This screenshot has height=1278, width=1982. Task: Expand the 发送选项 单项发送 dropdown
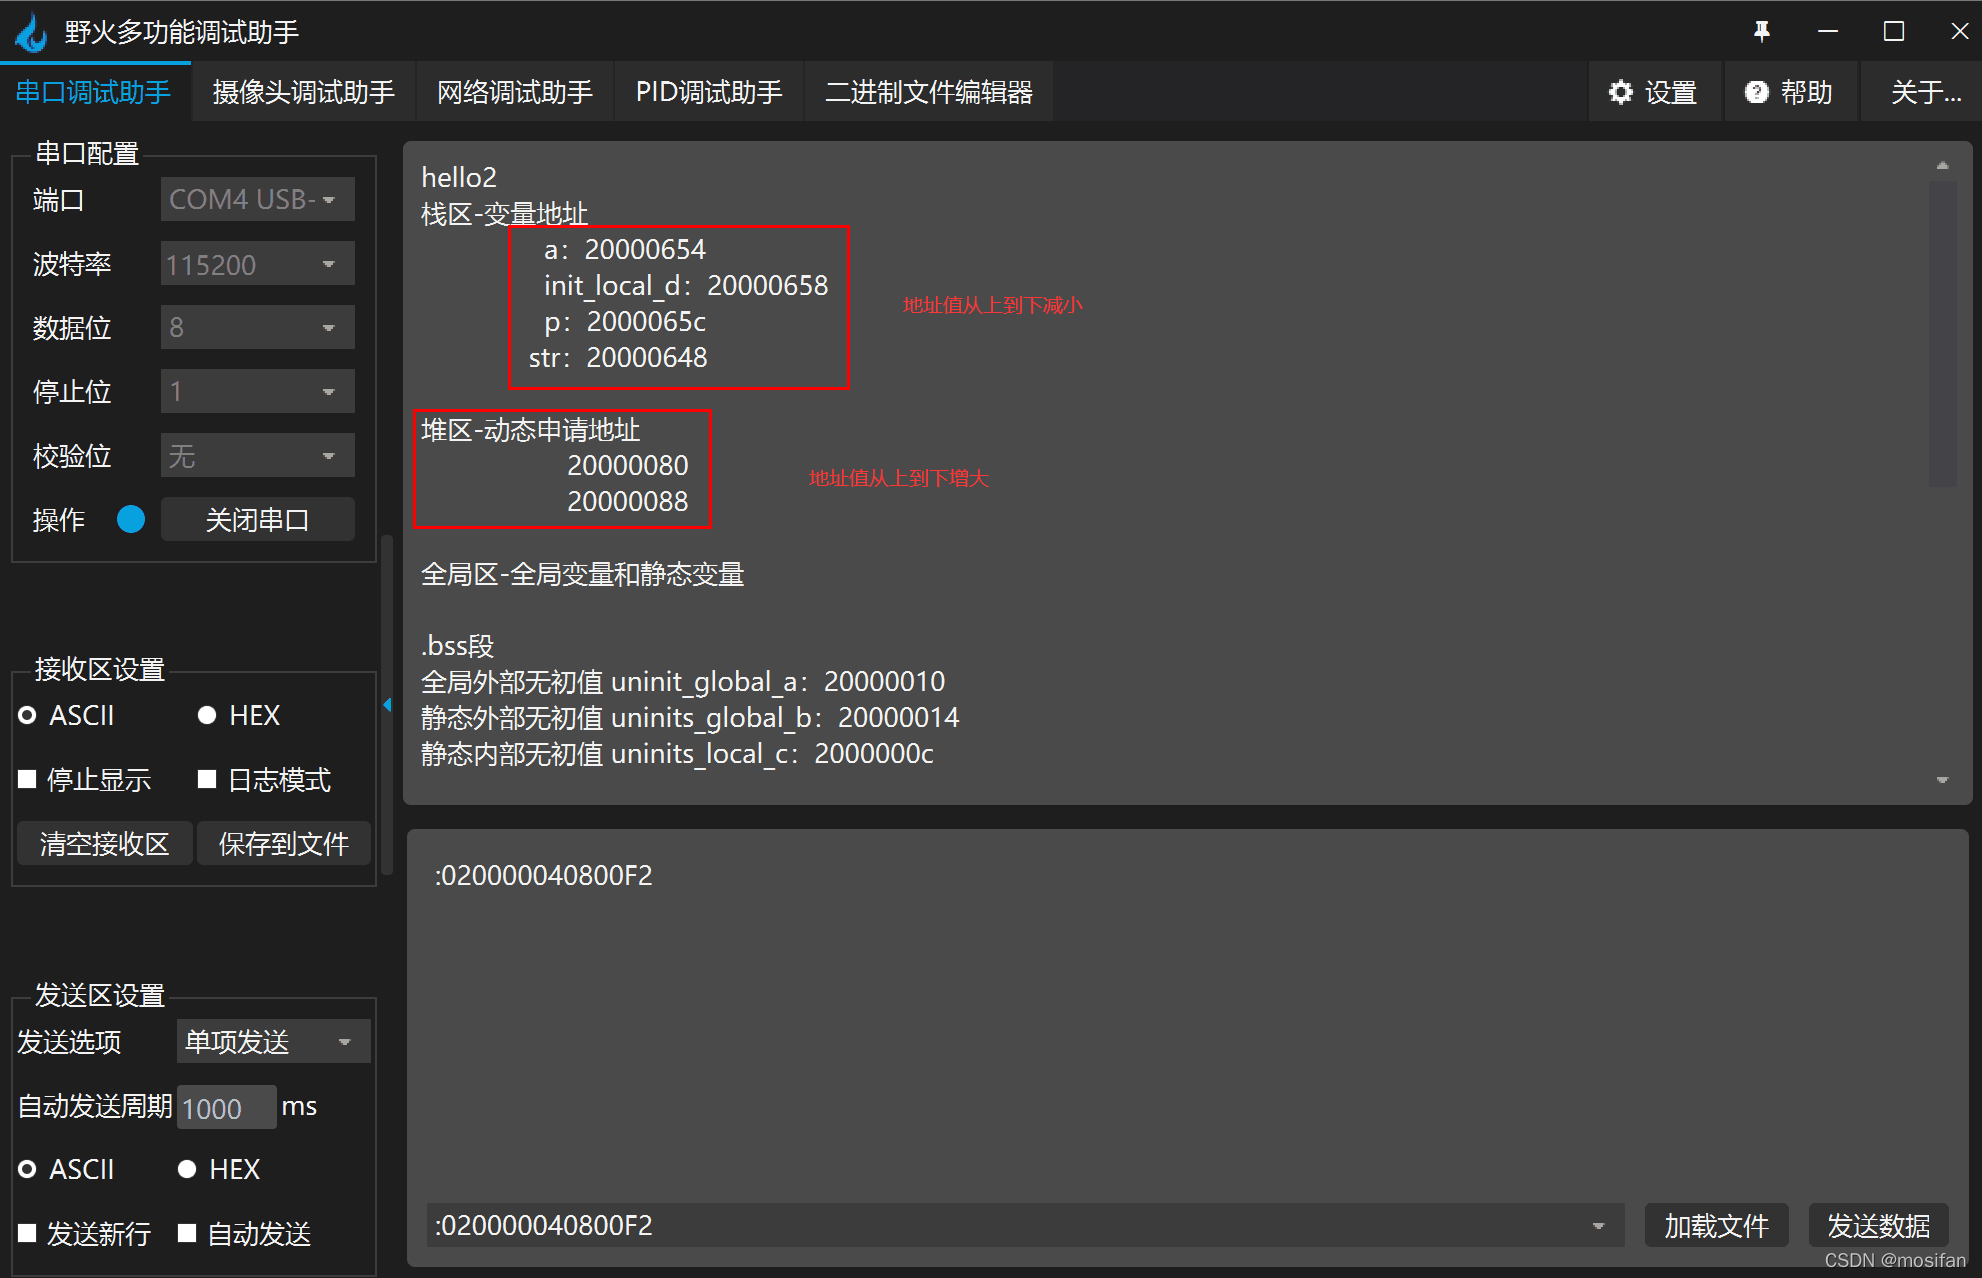point(273,1041)
